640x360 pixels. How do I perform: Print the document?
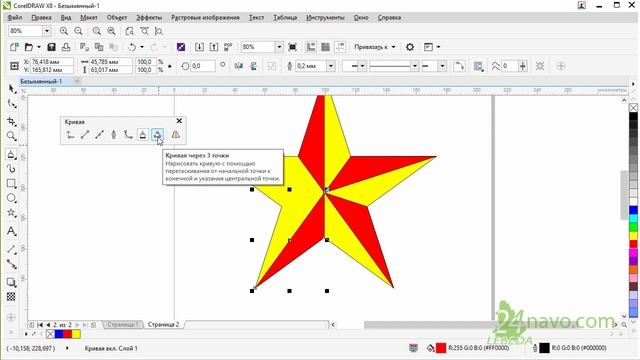point(66,47)
